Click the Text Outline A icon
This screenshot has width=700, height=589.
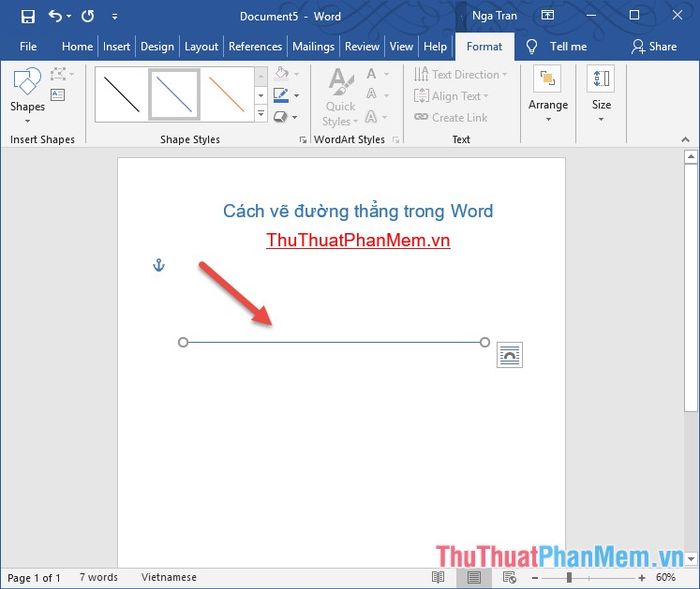click(371, 95)
